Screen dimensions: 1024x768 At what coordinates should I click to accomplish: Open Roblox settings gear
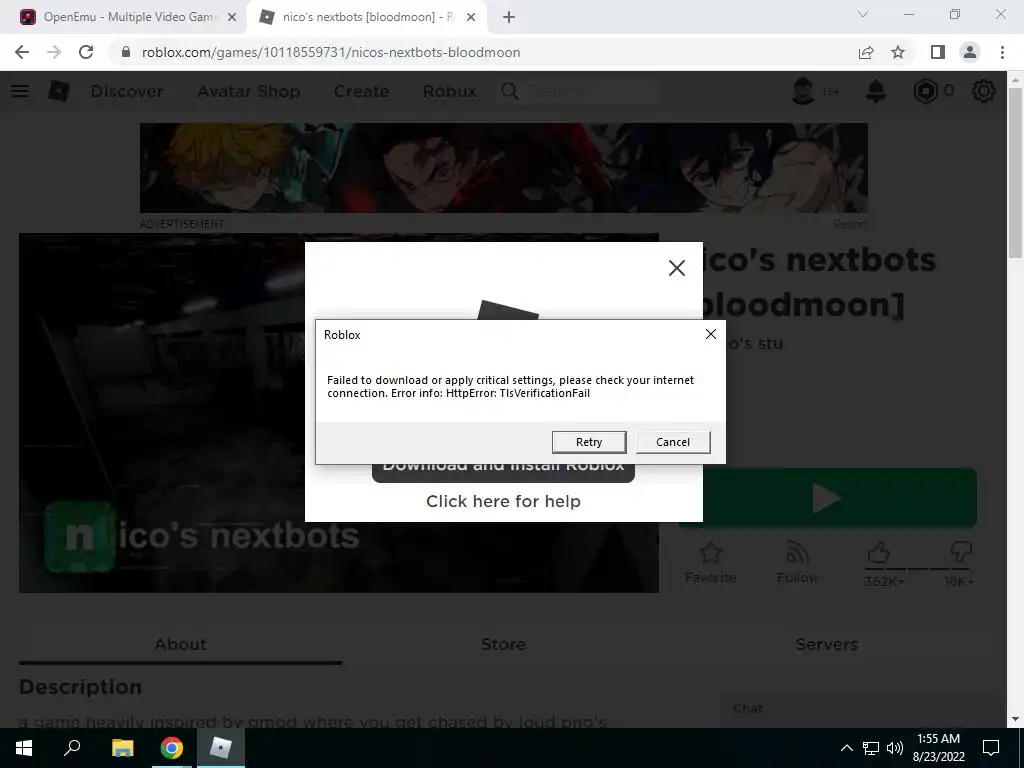(984, 91)
